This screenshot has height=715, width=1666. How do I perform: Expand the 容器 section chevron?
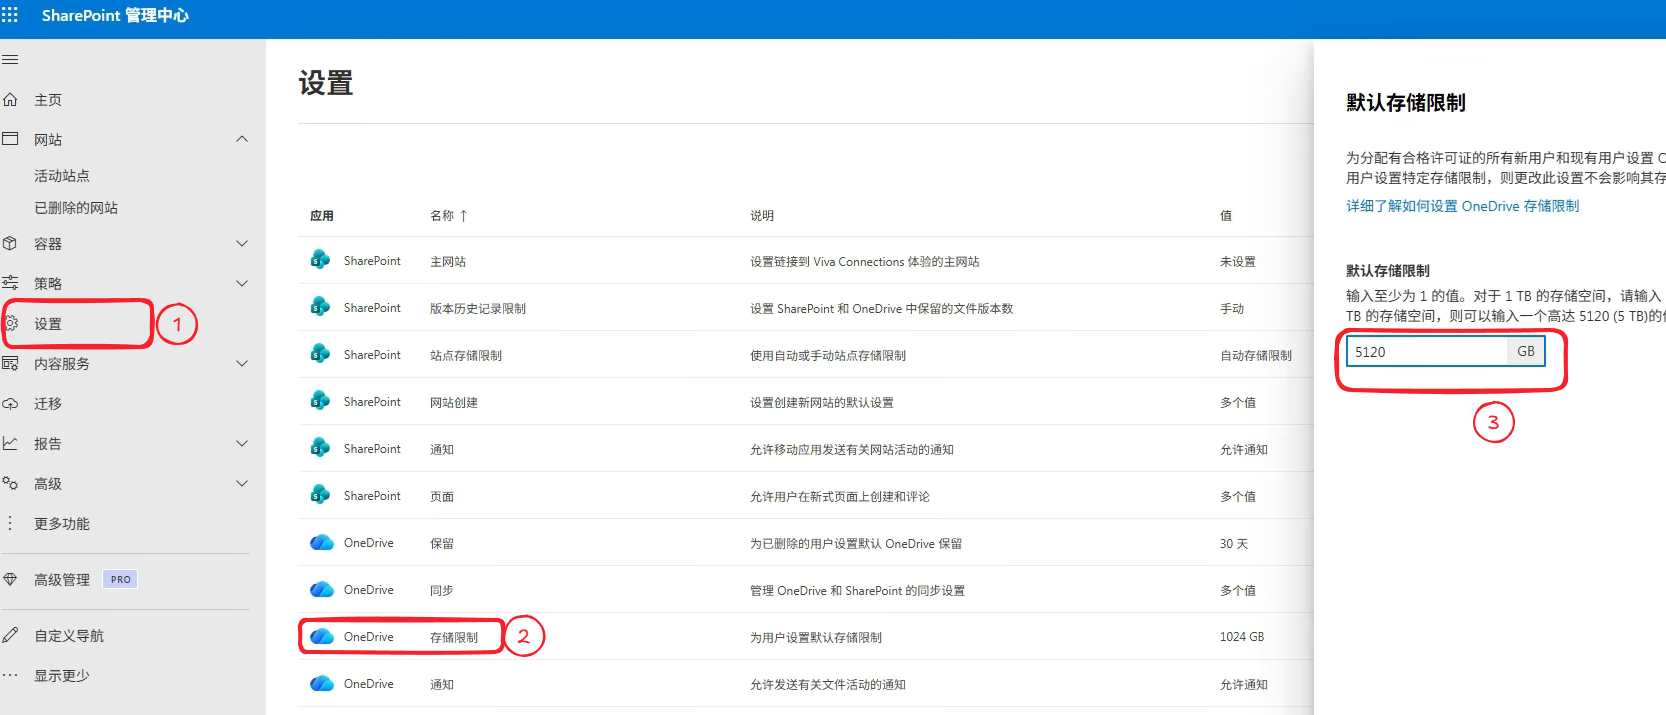242,244
